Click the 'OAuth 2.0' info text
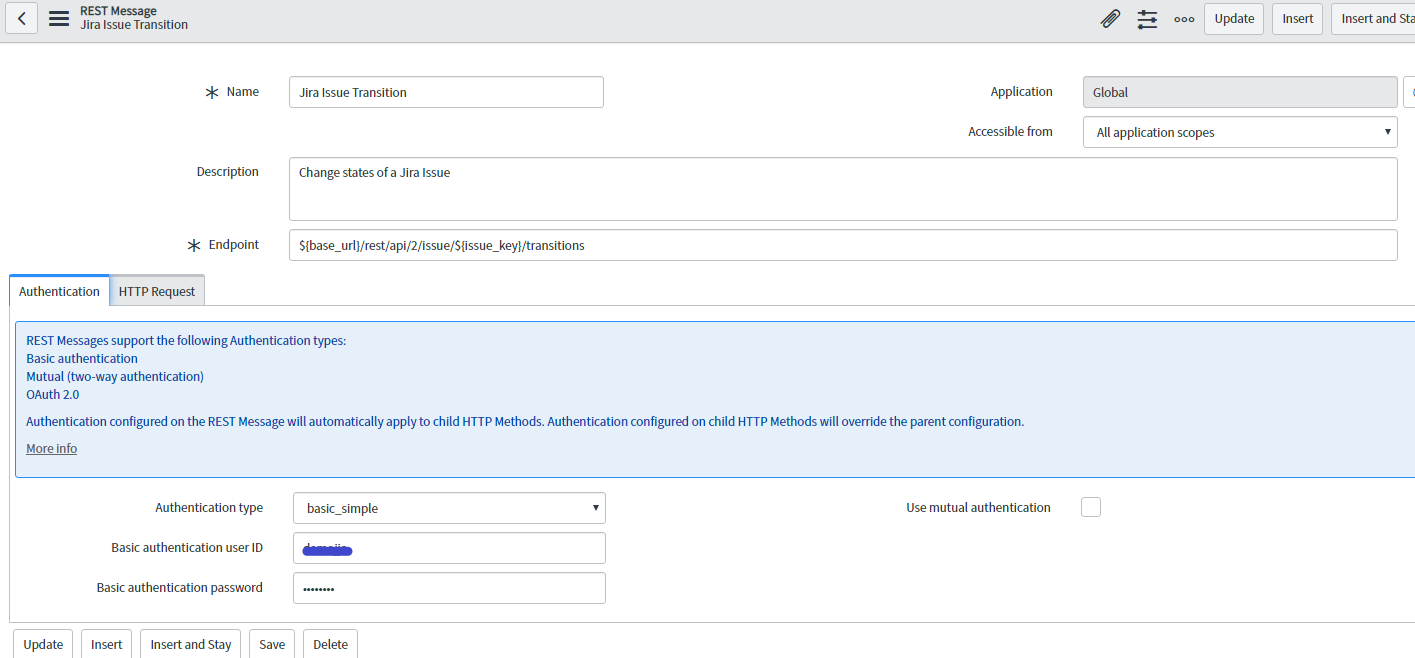The width and height of the screenshot is (1415, 658). pyautogui.click(x=53, y=394)
